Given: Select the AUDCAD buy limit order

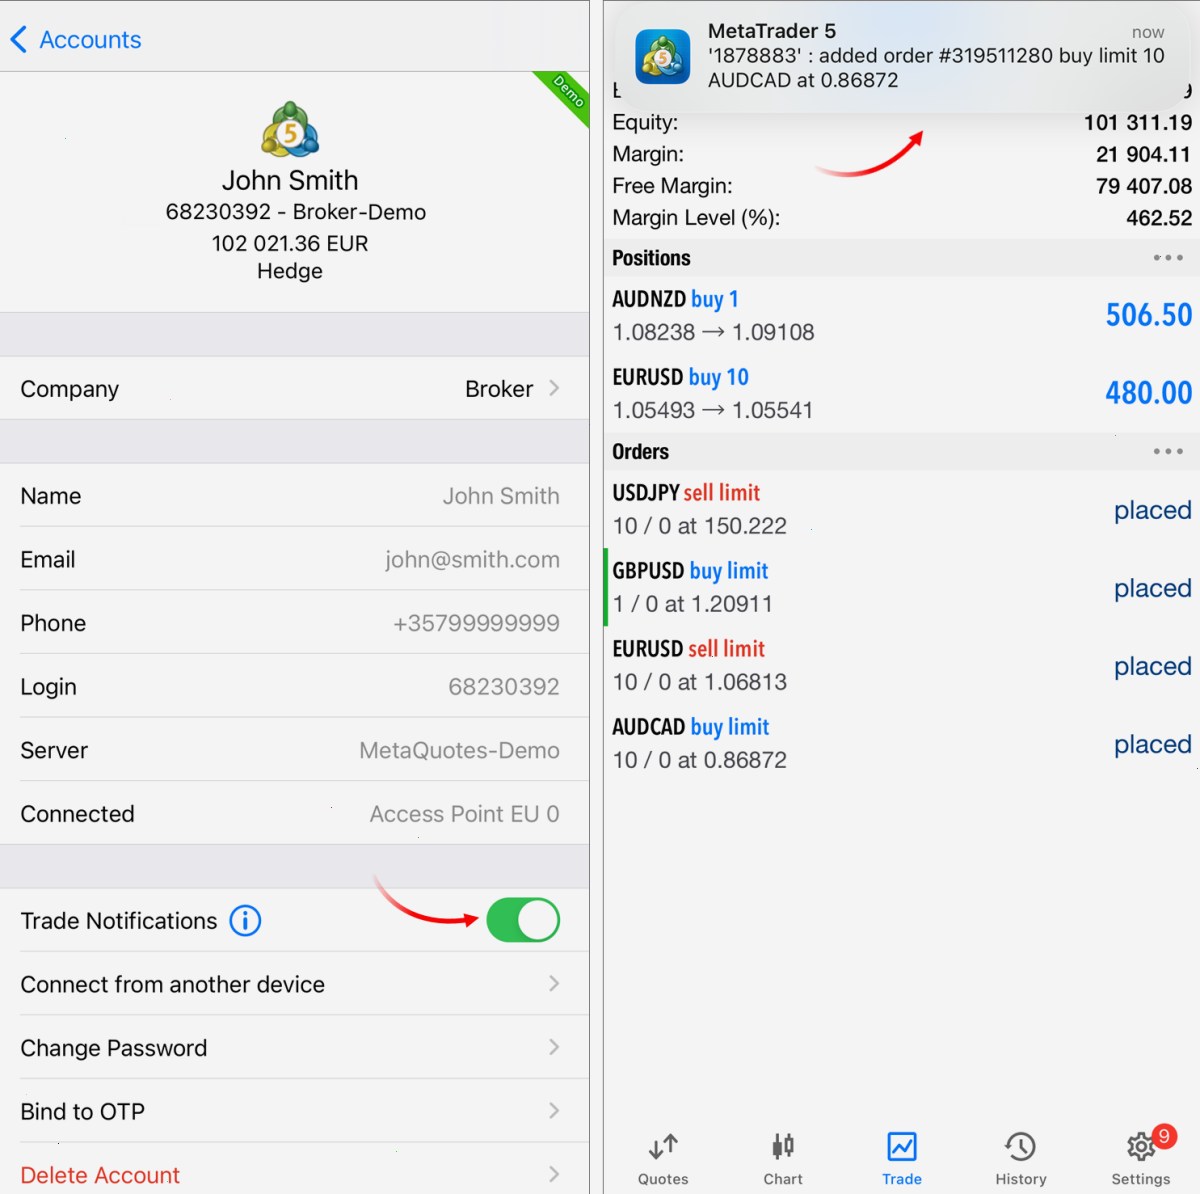Looking at the screenshot, I should pos(902,743).
